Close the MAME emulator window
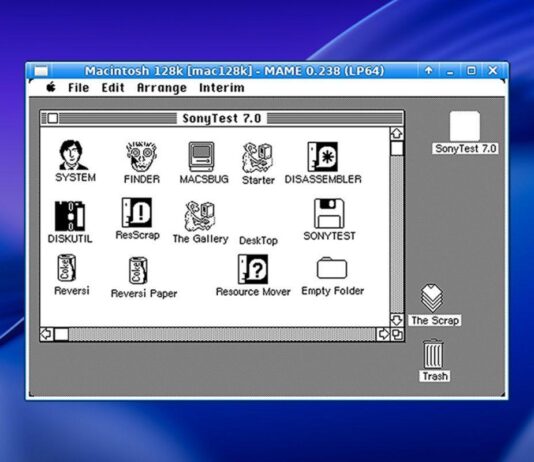534x462 pixels. [x=492, y=70]
